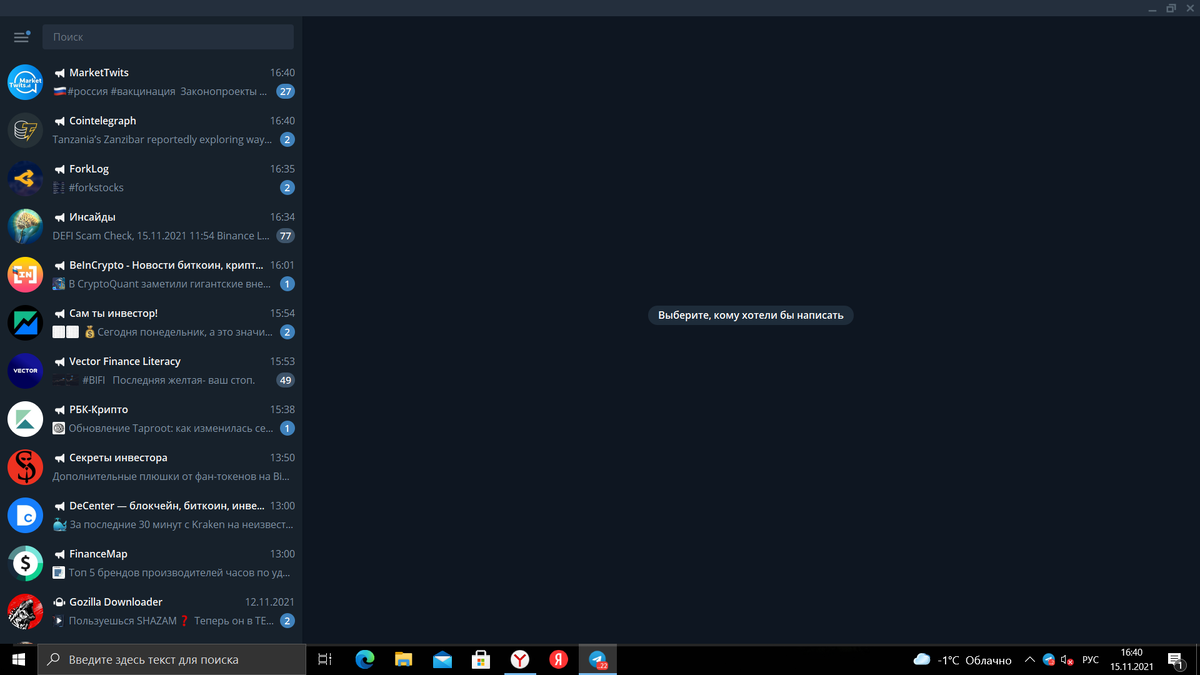
Task: Click the Windows taskbar search box
Action: click(x=172, y=660)
